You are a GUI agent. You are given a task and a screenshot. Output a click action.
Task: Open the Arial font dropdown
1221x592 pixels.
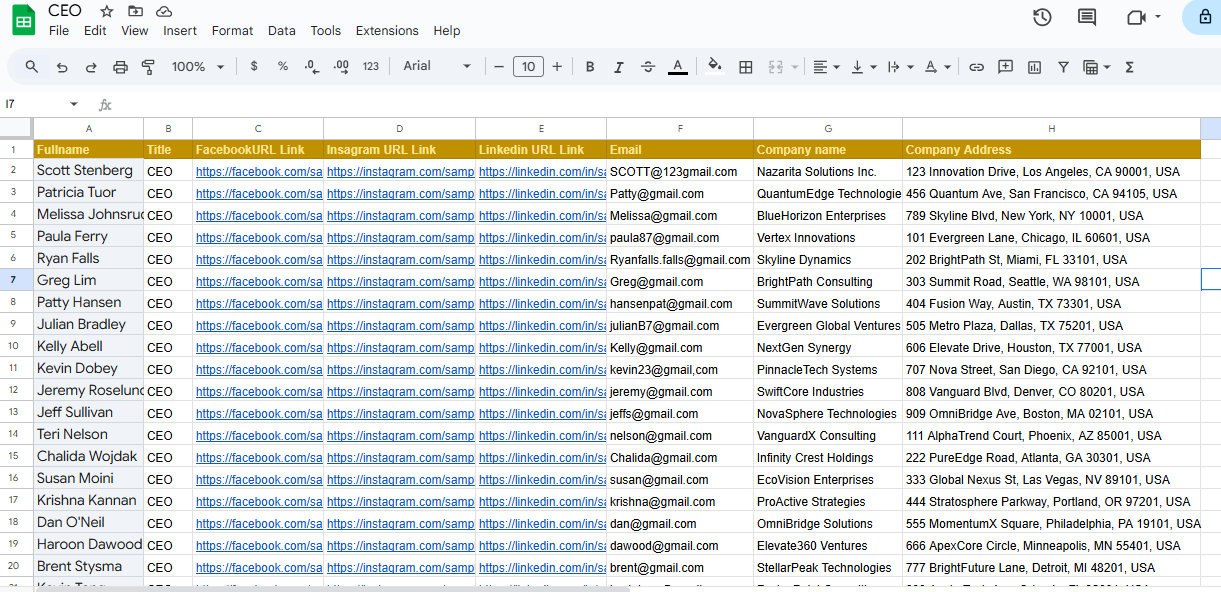coord(437,66)
